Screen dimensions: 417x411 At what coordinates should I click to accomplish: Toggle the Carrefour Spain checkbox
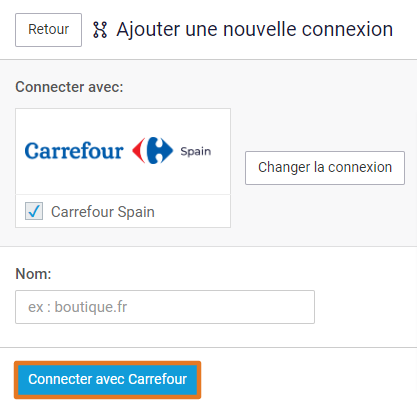tap(34, 211)
